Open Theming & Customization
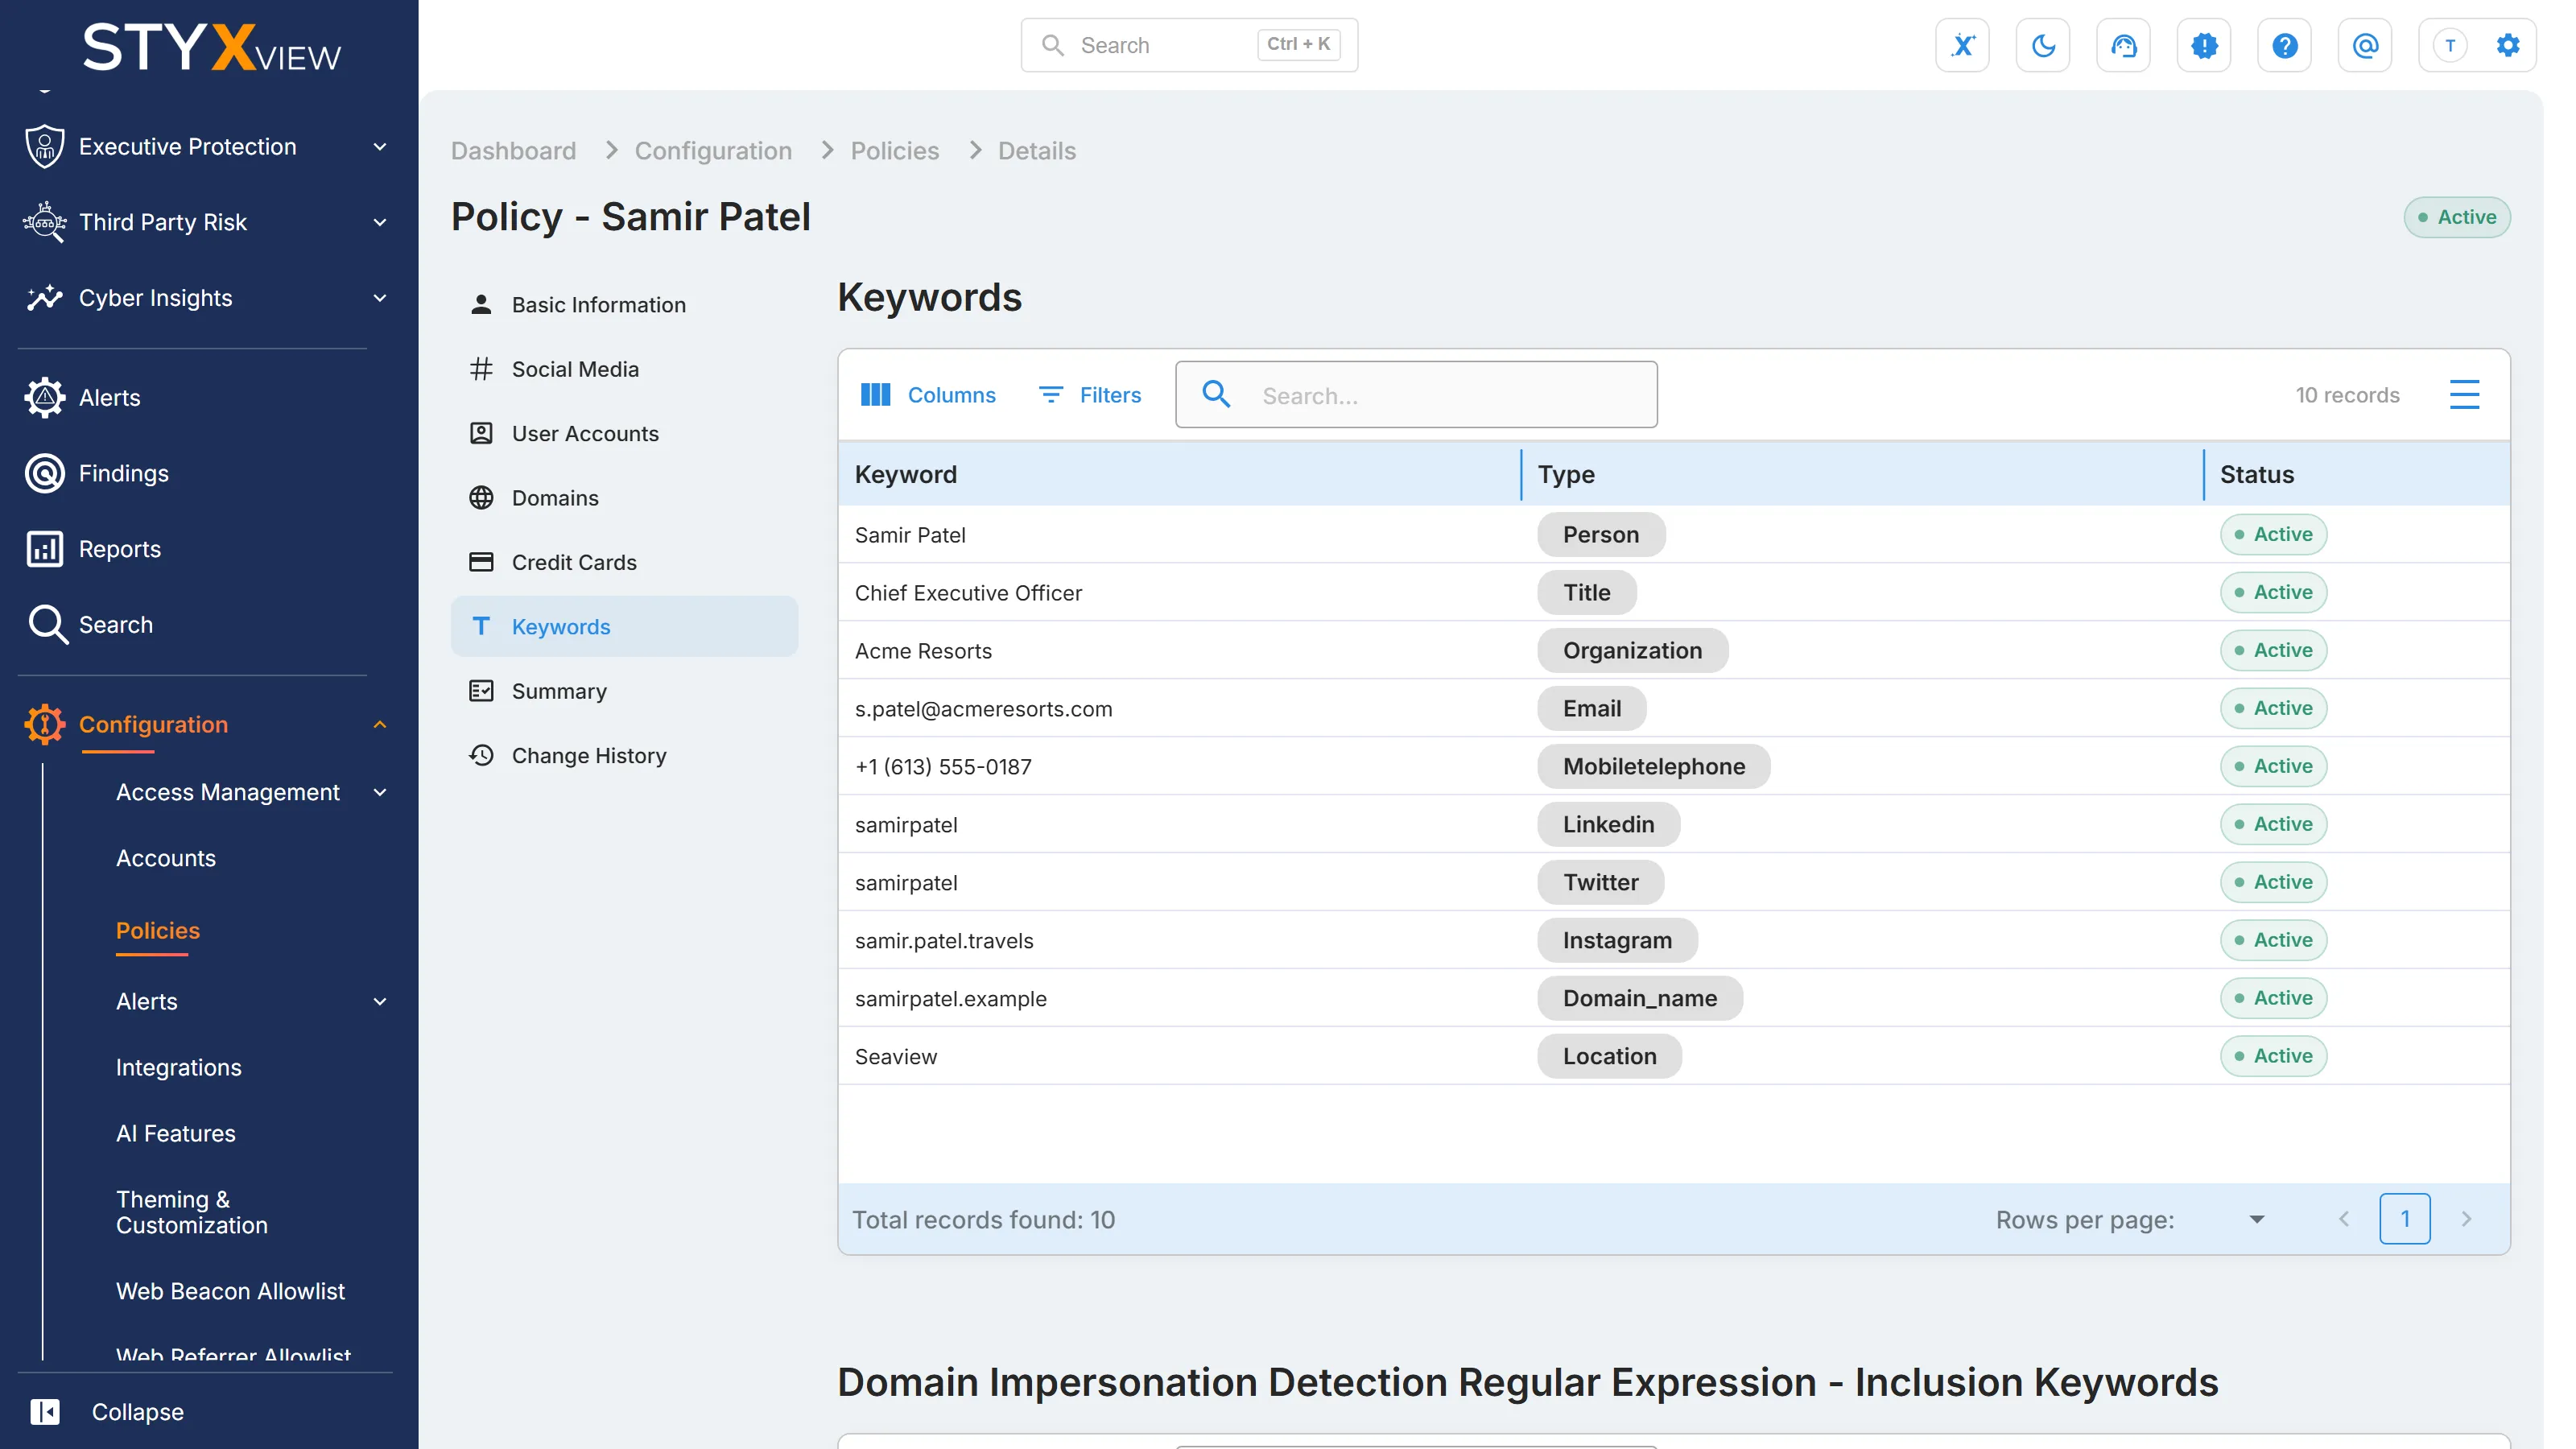This screenshot has height=1449, width=2576. [x=192, y=1212]
